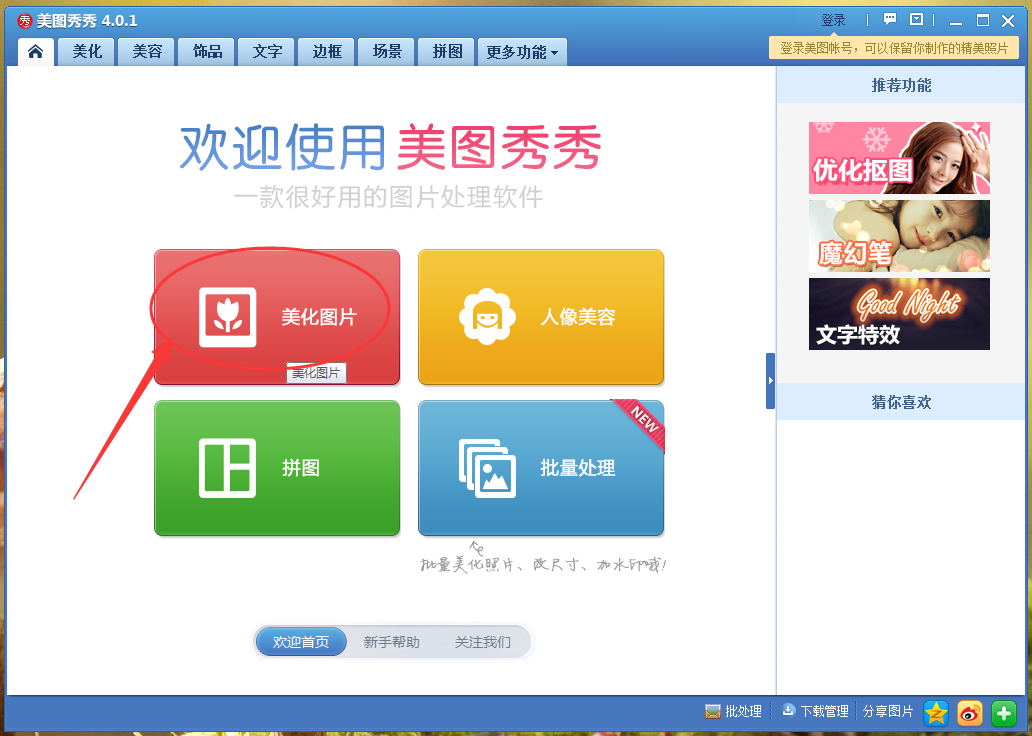Switch to 新手帮助 page

tap(392, 642)
